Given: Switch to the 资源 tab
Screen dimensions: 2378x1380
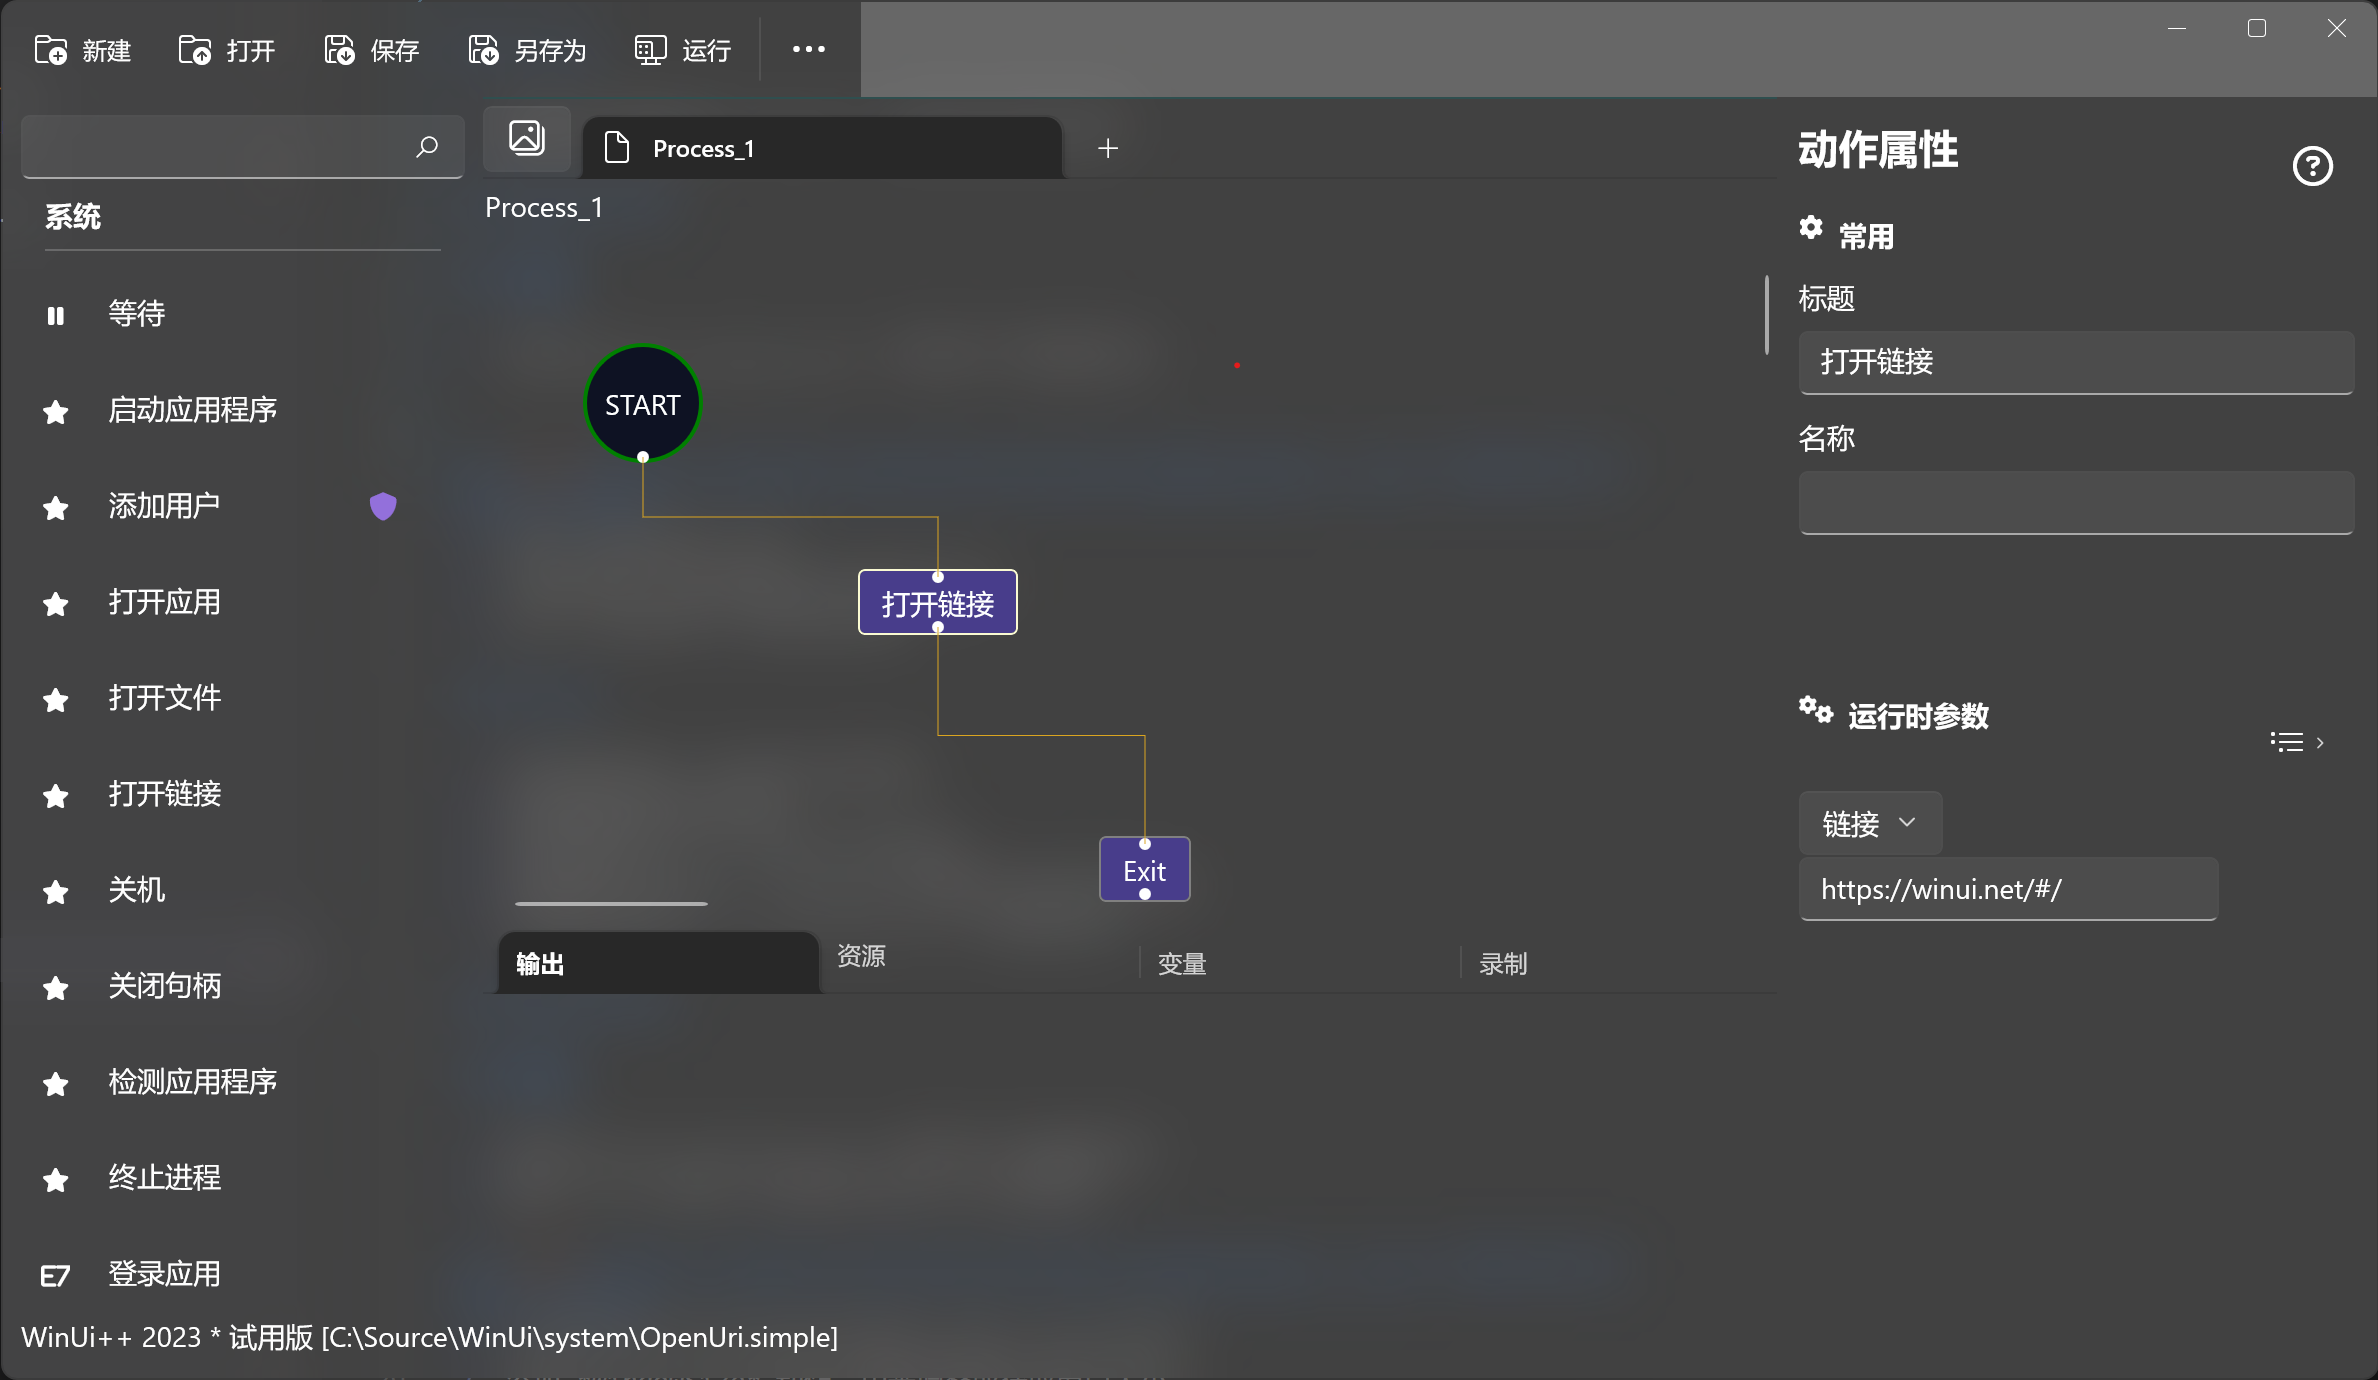Looking at the screenshot, I should pyautogui.click(x=861, y=956).
